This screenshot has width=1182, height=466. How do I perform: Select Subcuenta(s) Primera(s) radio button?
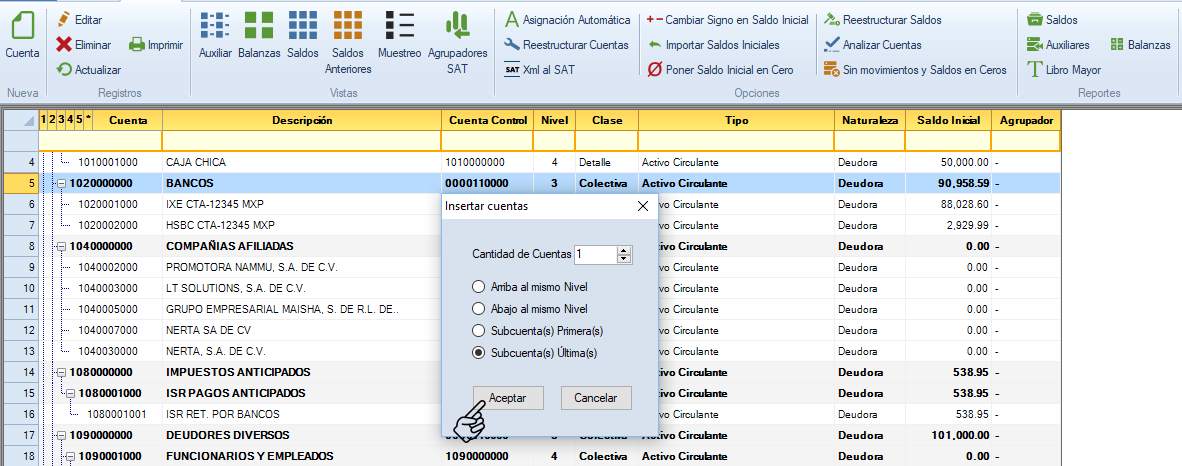point(479,331)
